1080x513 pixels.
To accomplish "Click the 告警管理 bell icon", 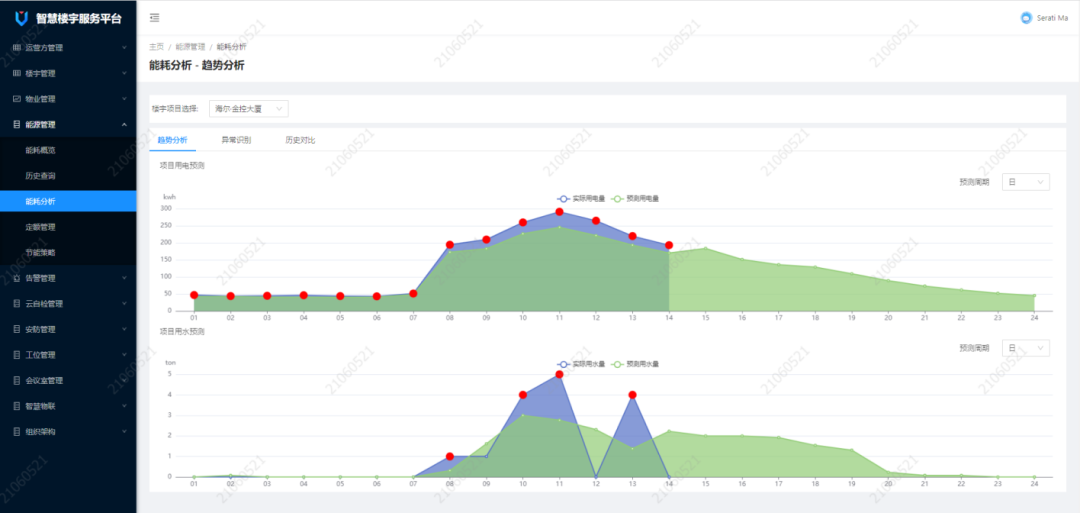I will point(16,278).
